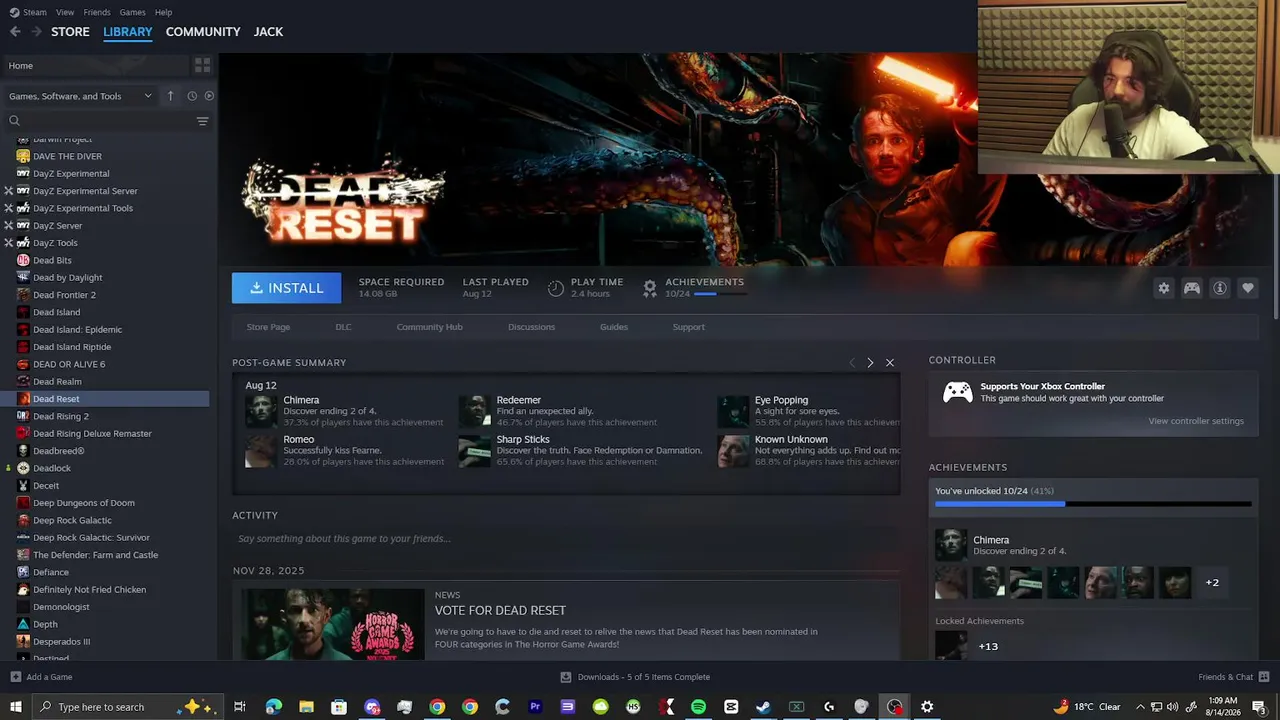Open the DLC link
1280x720 pixels.
coord(343,327)
